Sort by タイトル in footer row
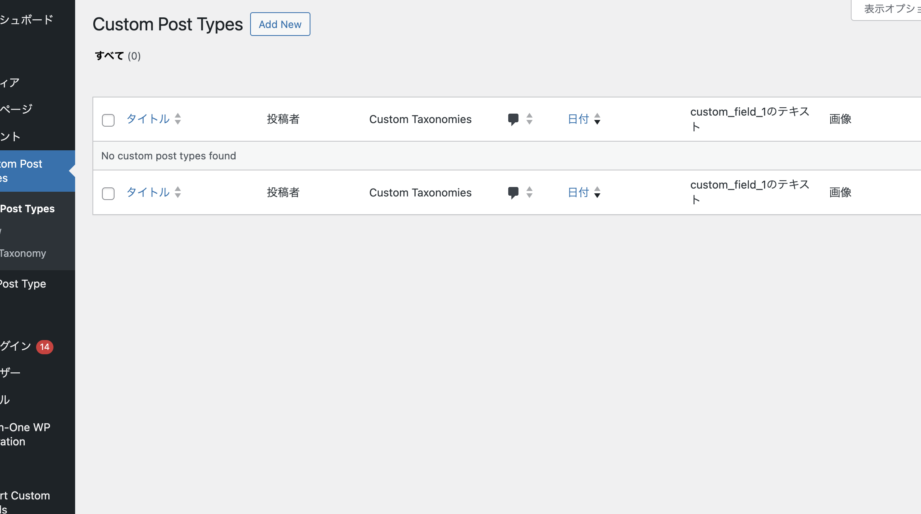 [x=148, y=192]
